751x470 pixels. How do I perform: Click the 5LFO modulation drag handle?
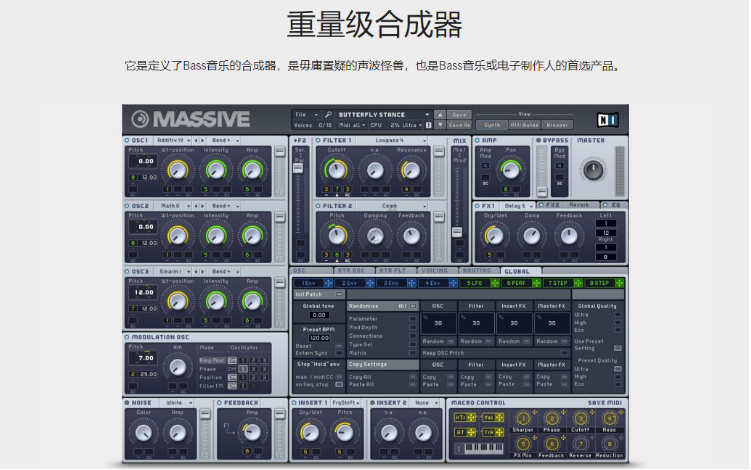494,283
